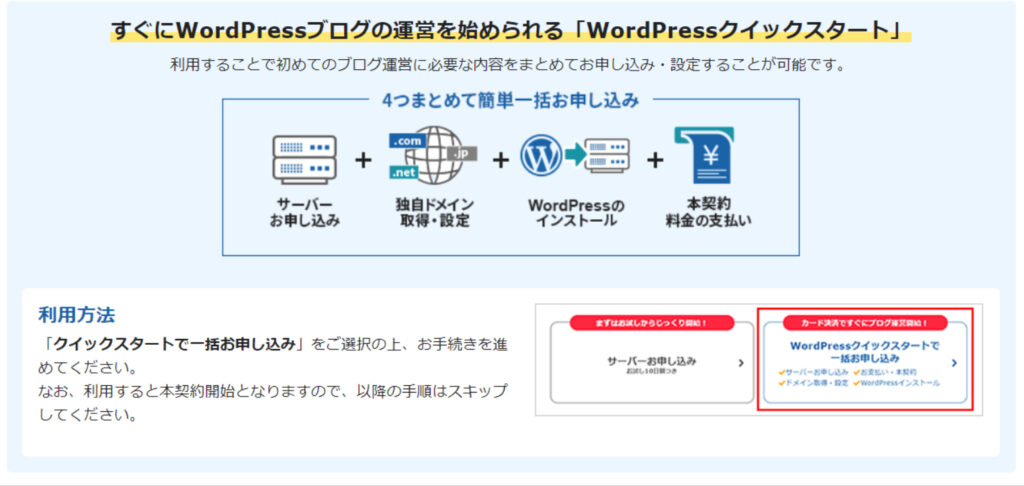Click the WordPressインストール checklist item
1024x486 pixels.
pos(896,383)
